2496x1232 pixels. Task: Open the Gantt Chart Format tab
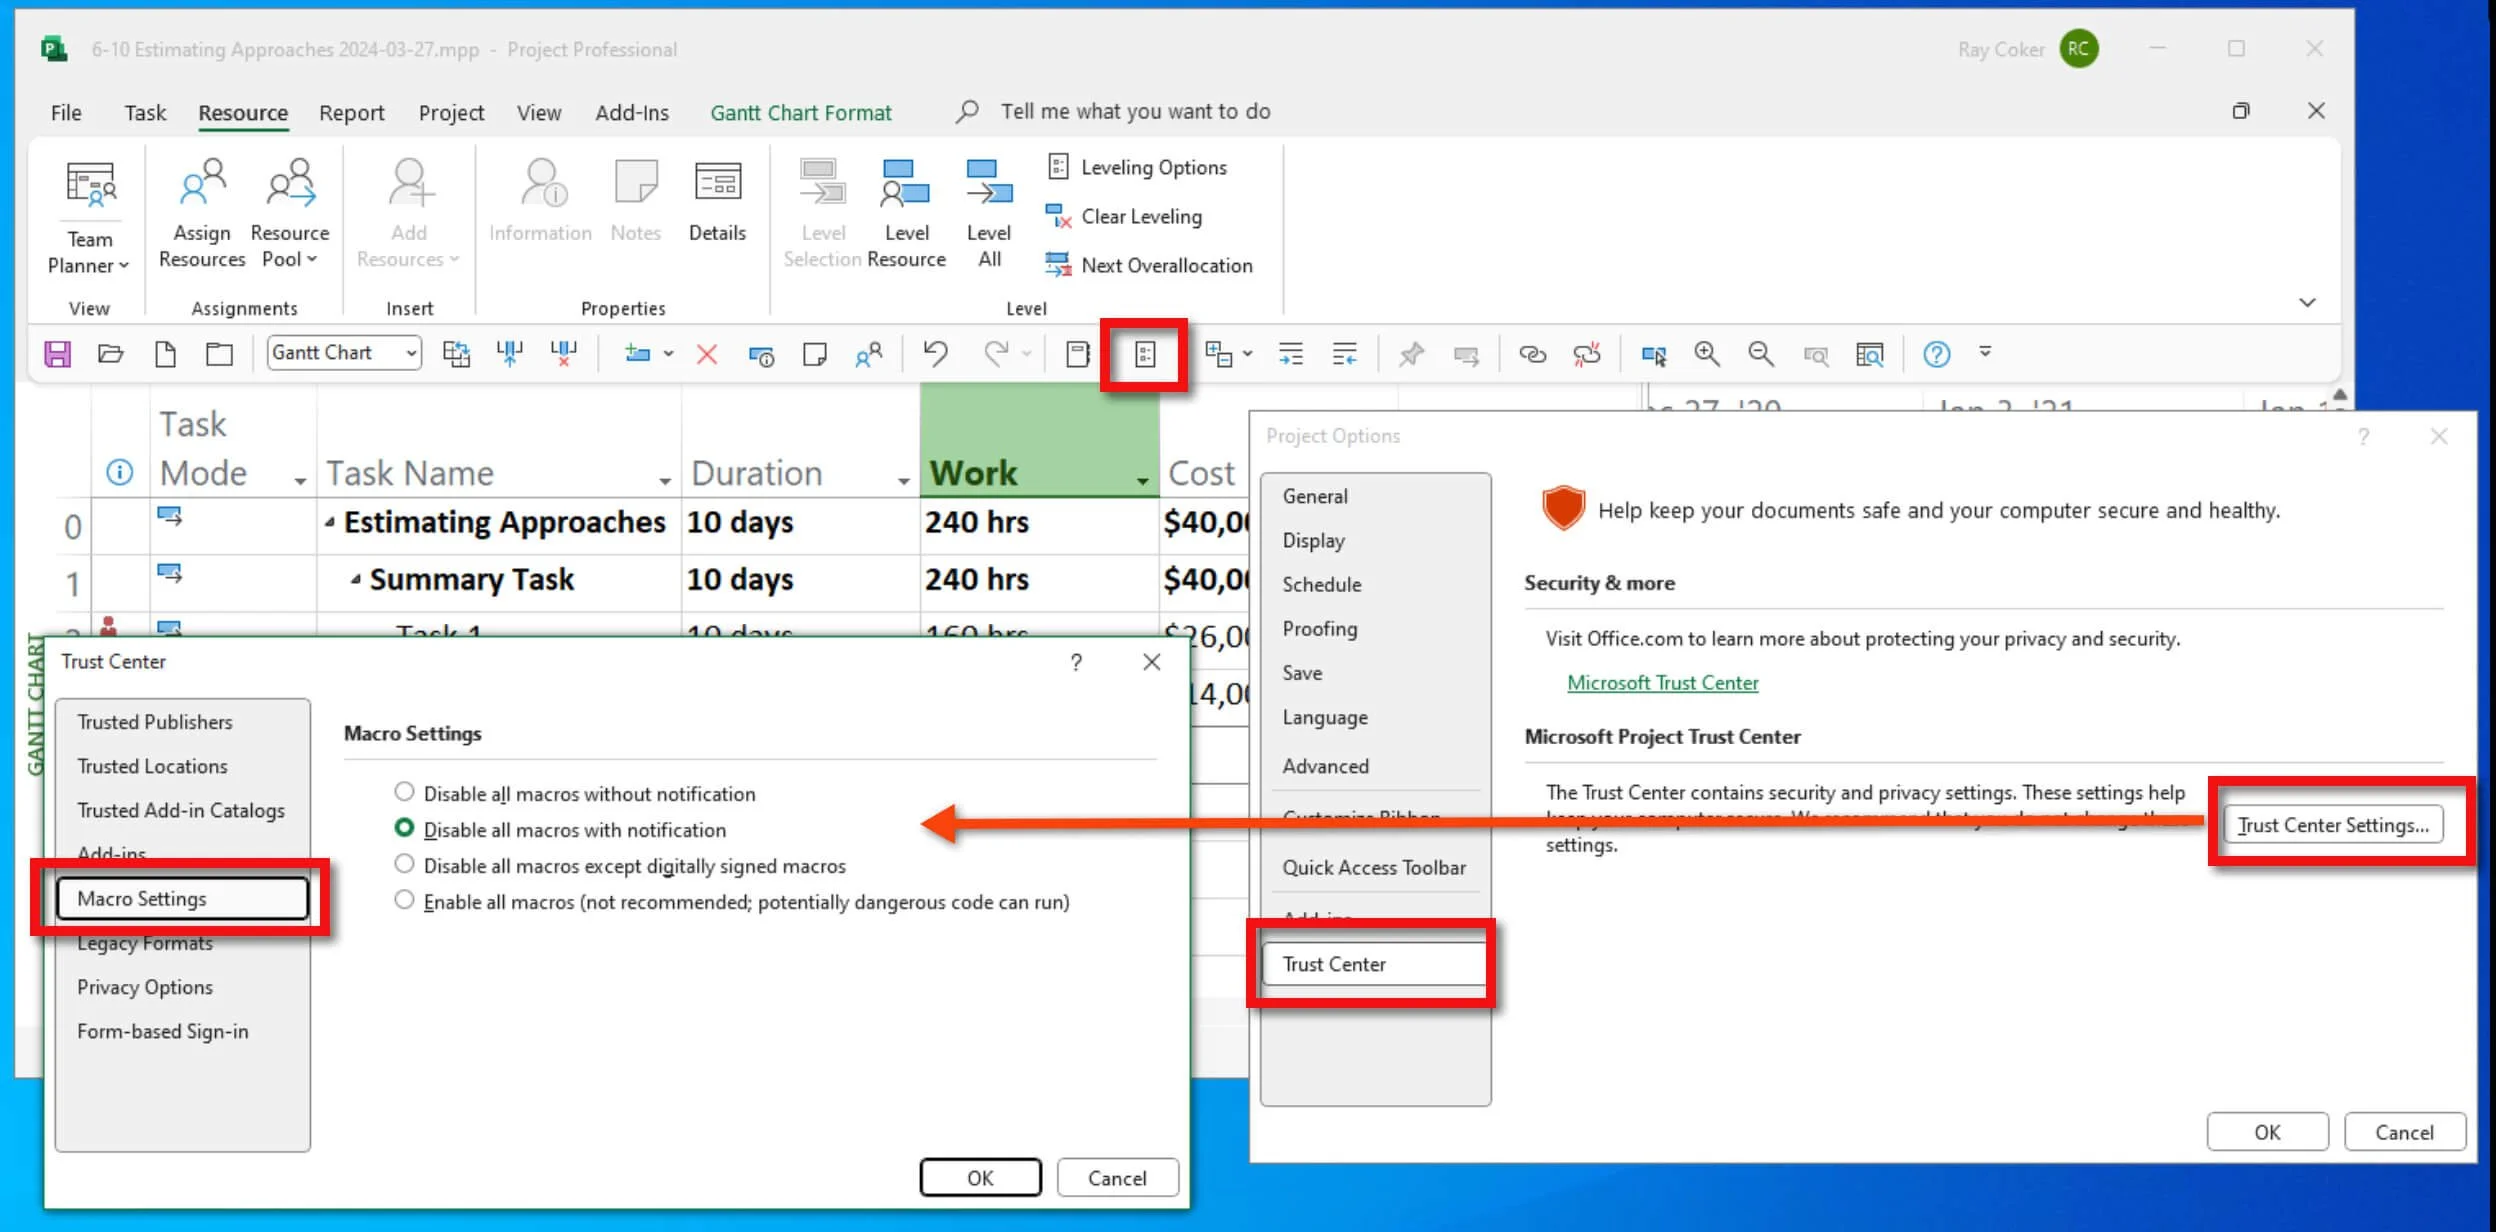pos(801,112)
